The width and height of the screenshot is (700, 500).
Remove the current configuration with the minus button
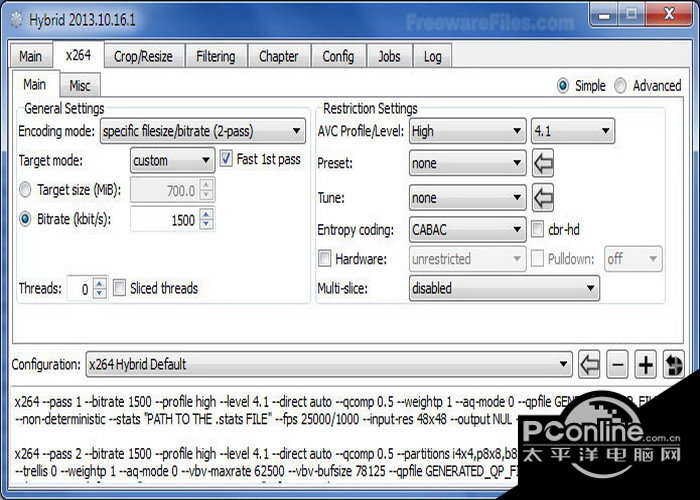[617, 365]
